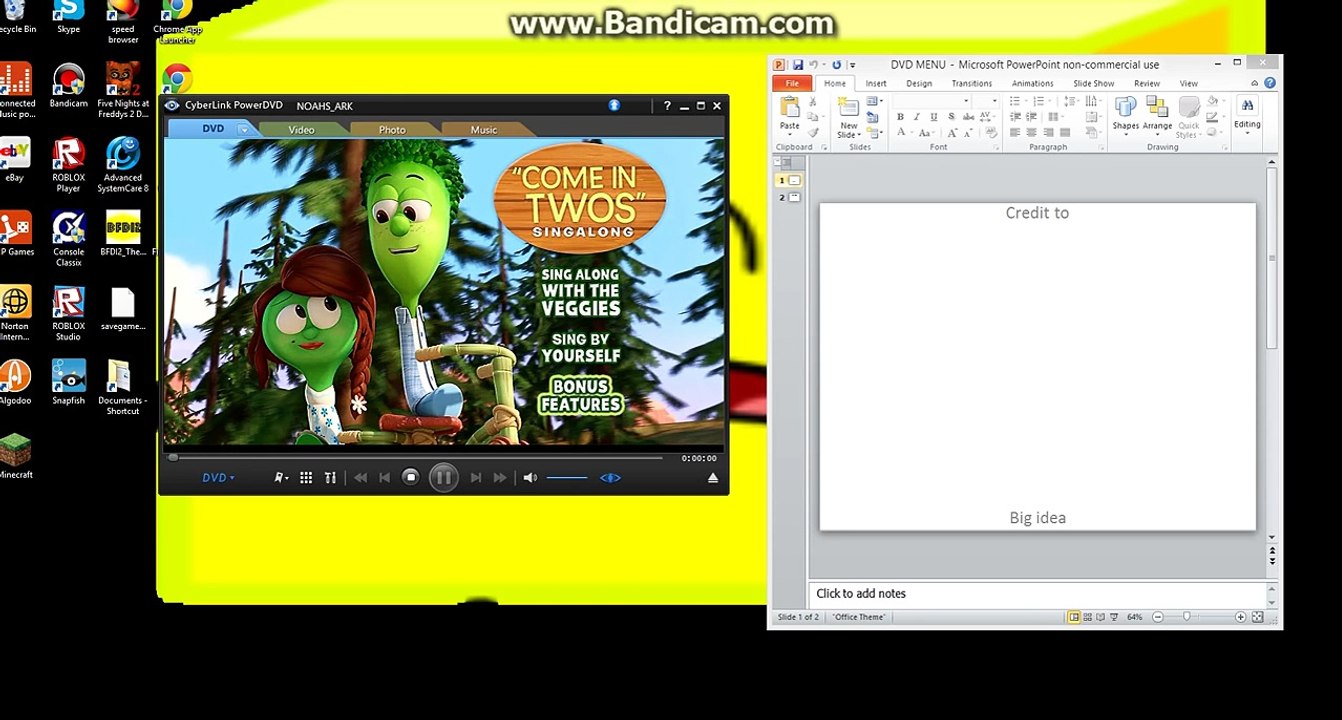Image resolution: width=1342 pixels, height=720 pixels.
Task: Open the DVD menu dropdown at bottom
Action: tap(218, 478)
